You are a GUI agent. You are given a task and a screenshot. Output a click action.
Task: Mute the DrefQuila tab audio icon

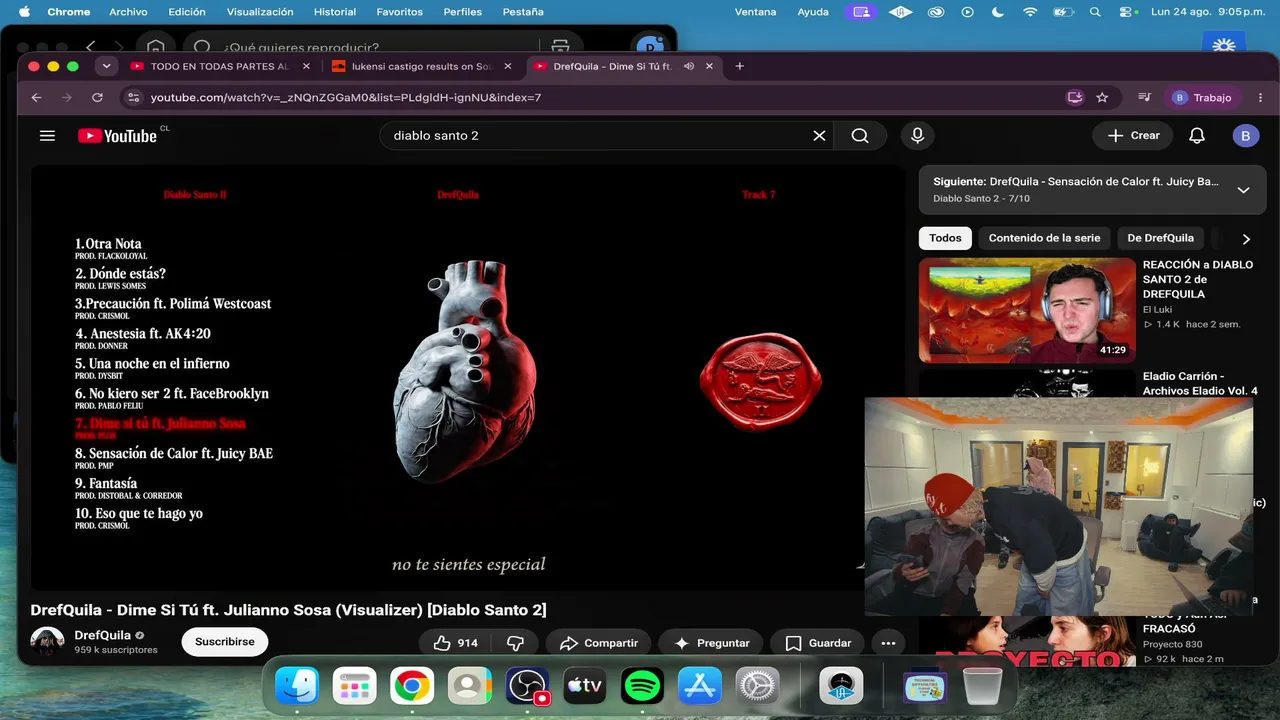tap(689, 66)
